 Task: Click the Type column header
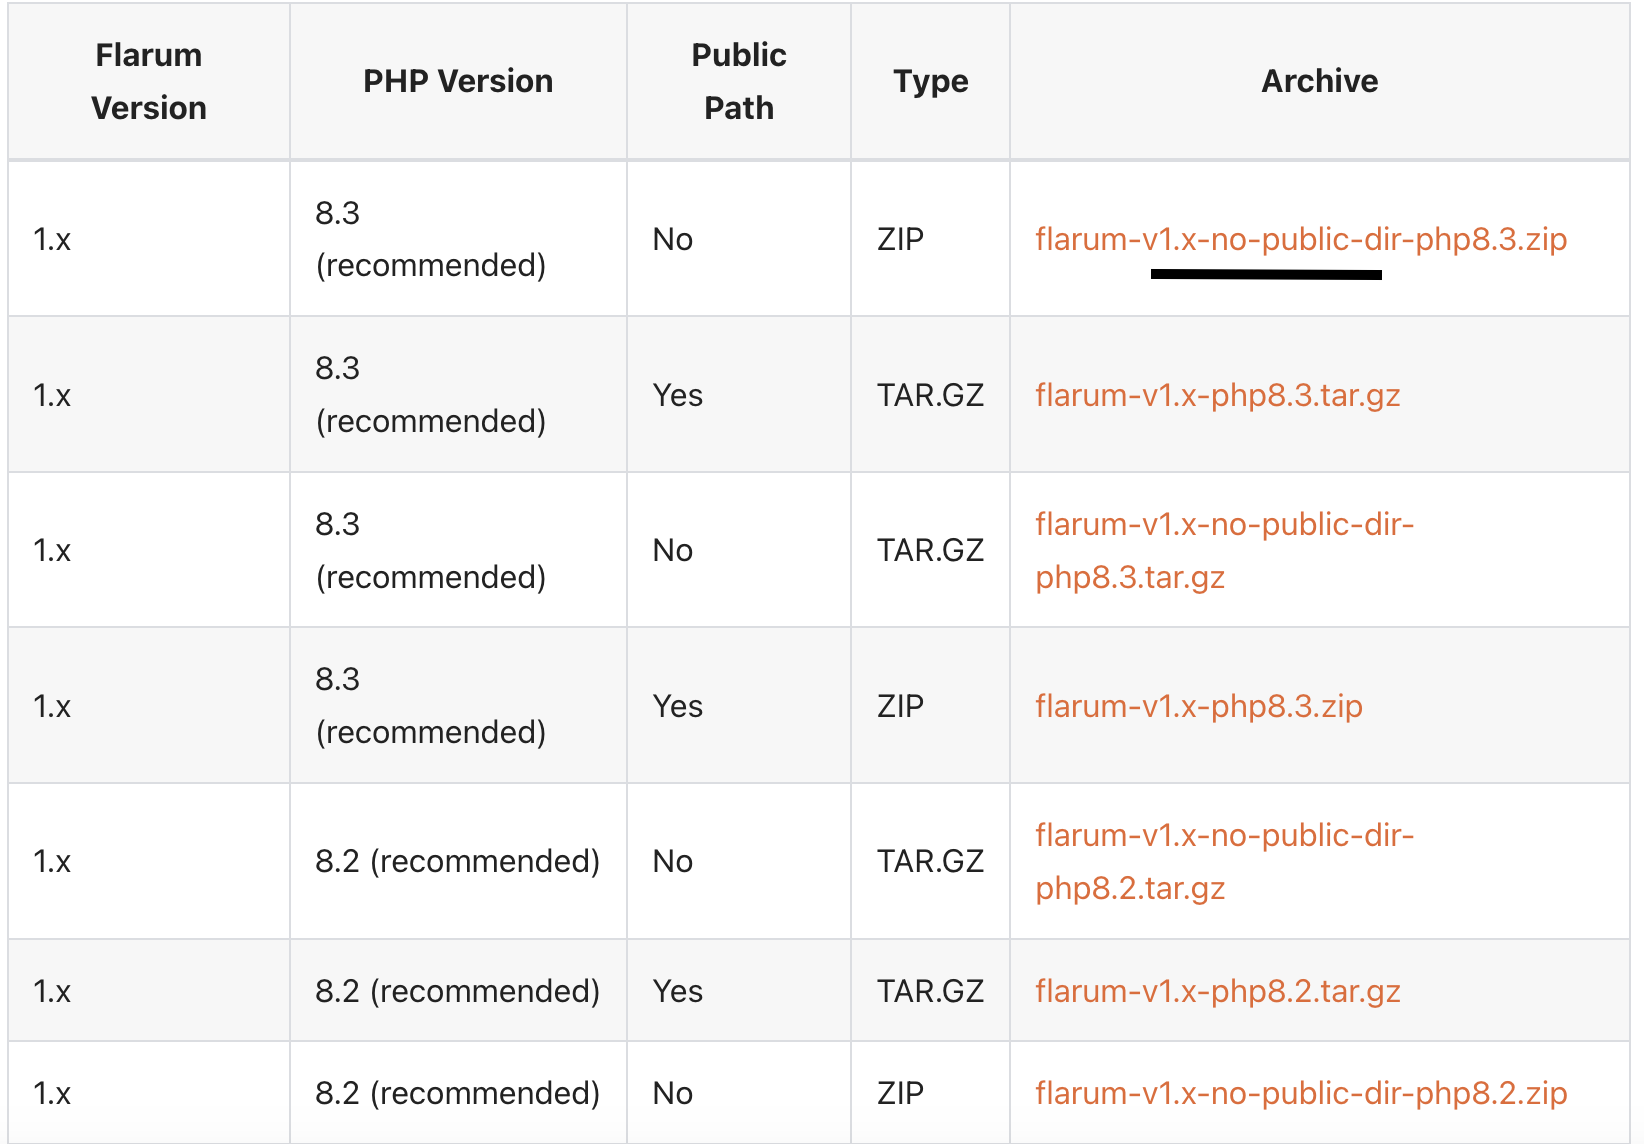coord(930,81)
